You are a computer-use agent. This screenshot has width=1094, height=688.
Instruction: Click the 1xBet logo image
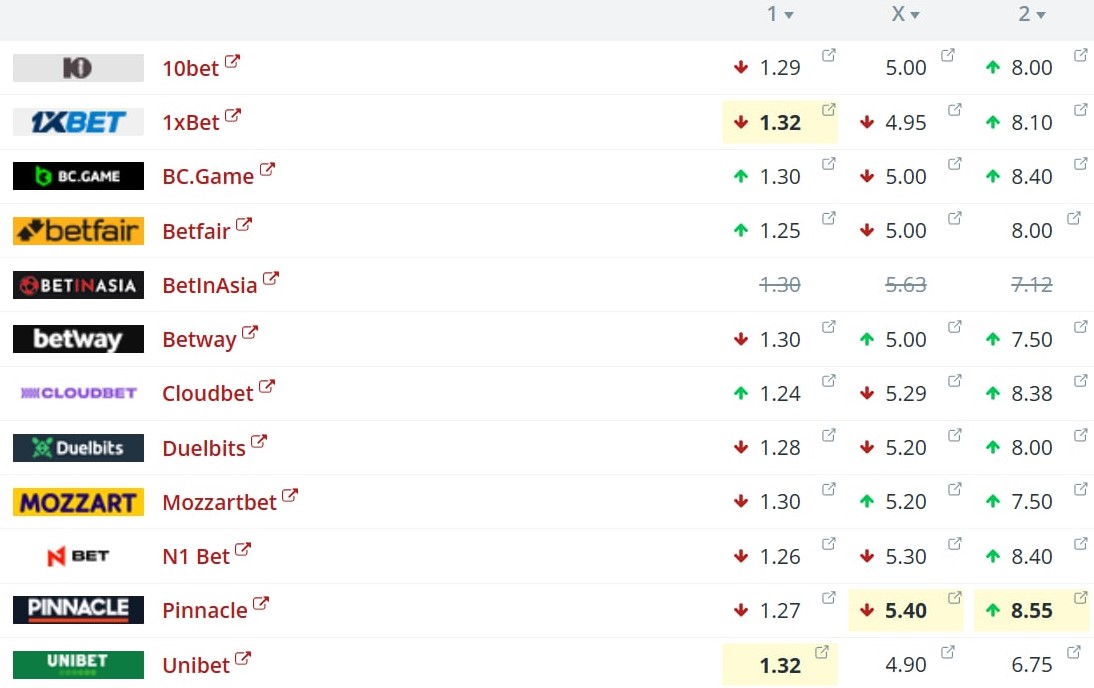coord(78,122)
